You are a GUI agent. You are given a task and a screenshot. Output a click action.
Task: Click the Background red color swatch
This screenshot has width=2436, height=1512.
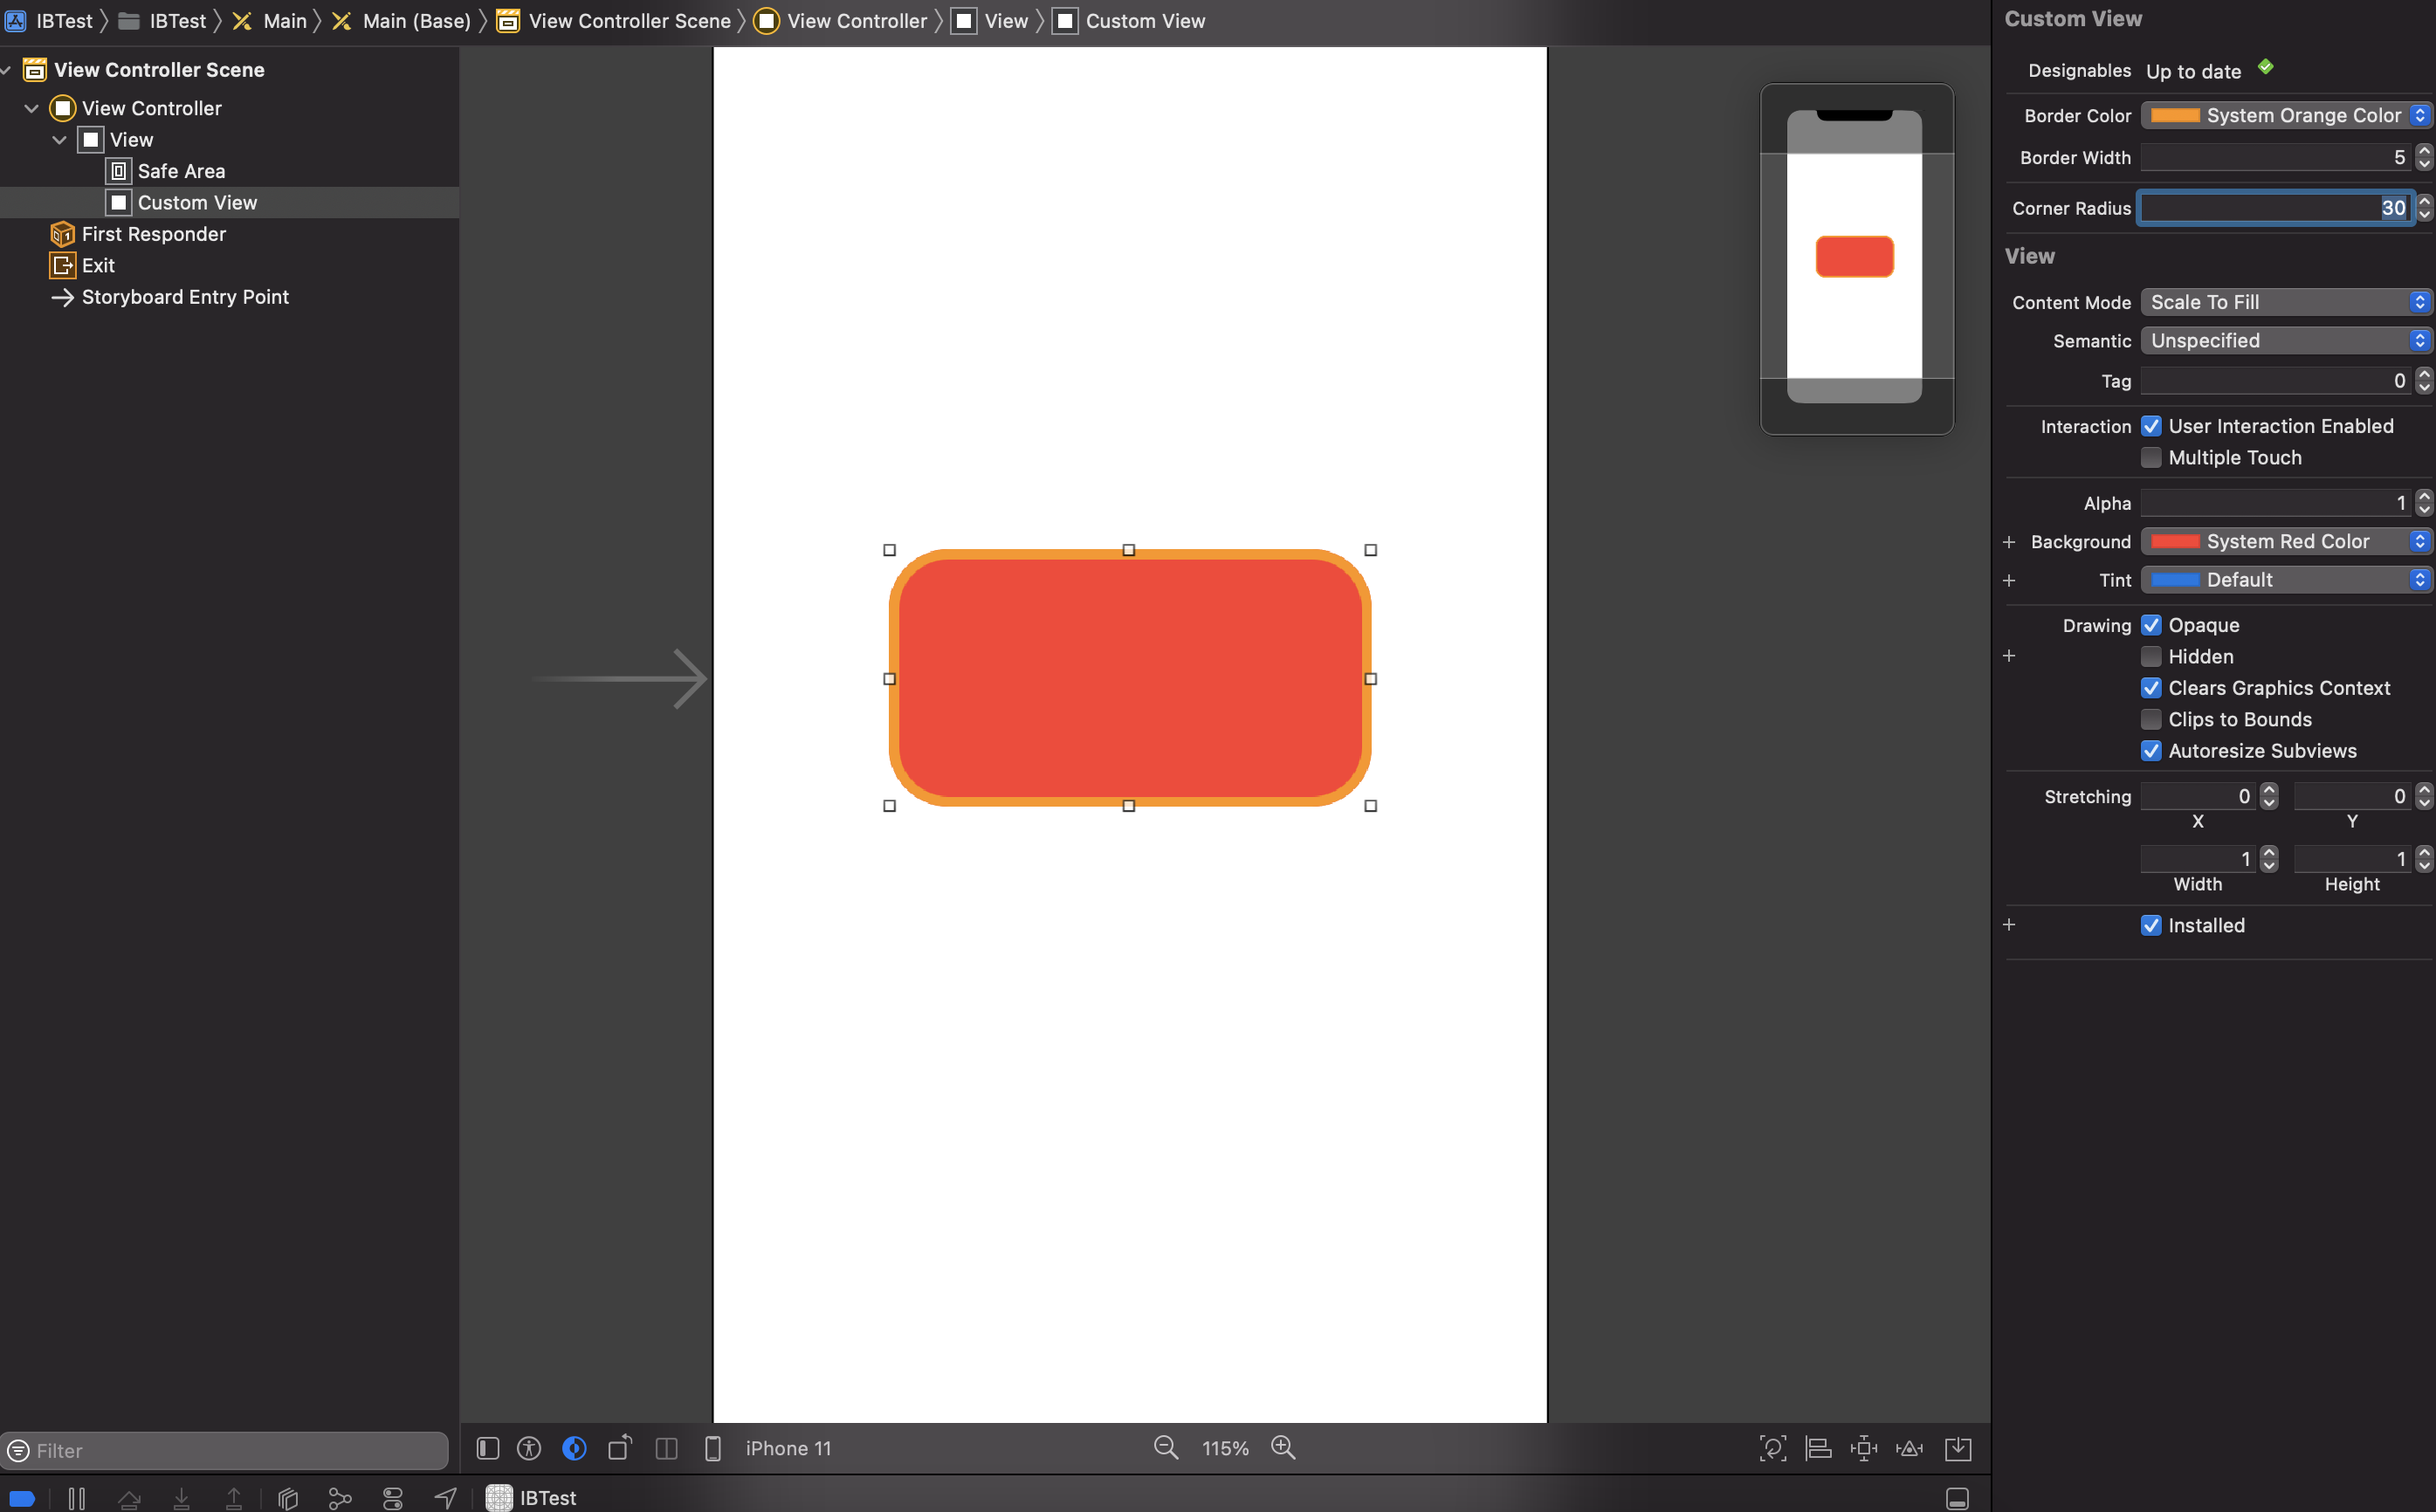[2174, 541]
